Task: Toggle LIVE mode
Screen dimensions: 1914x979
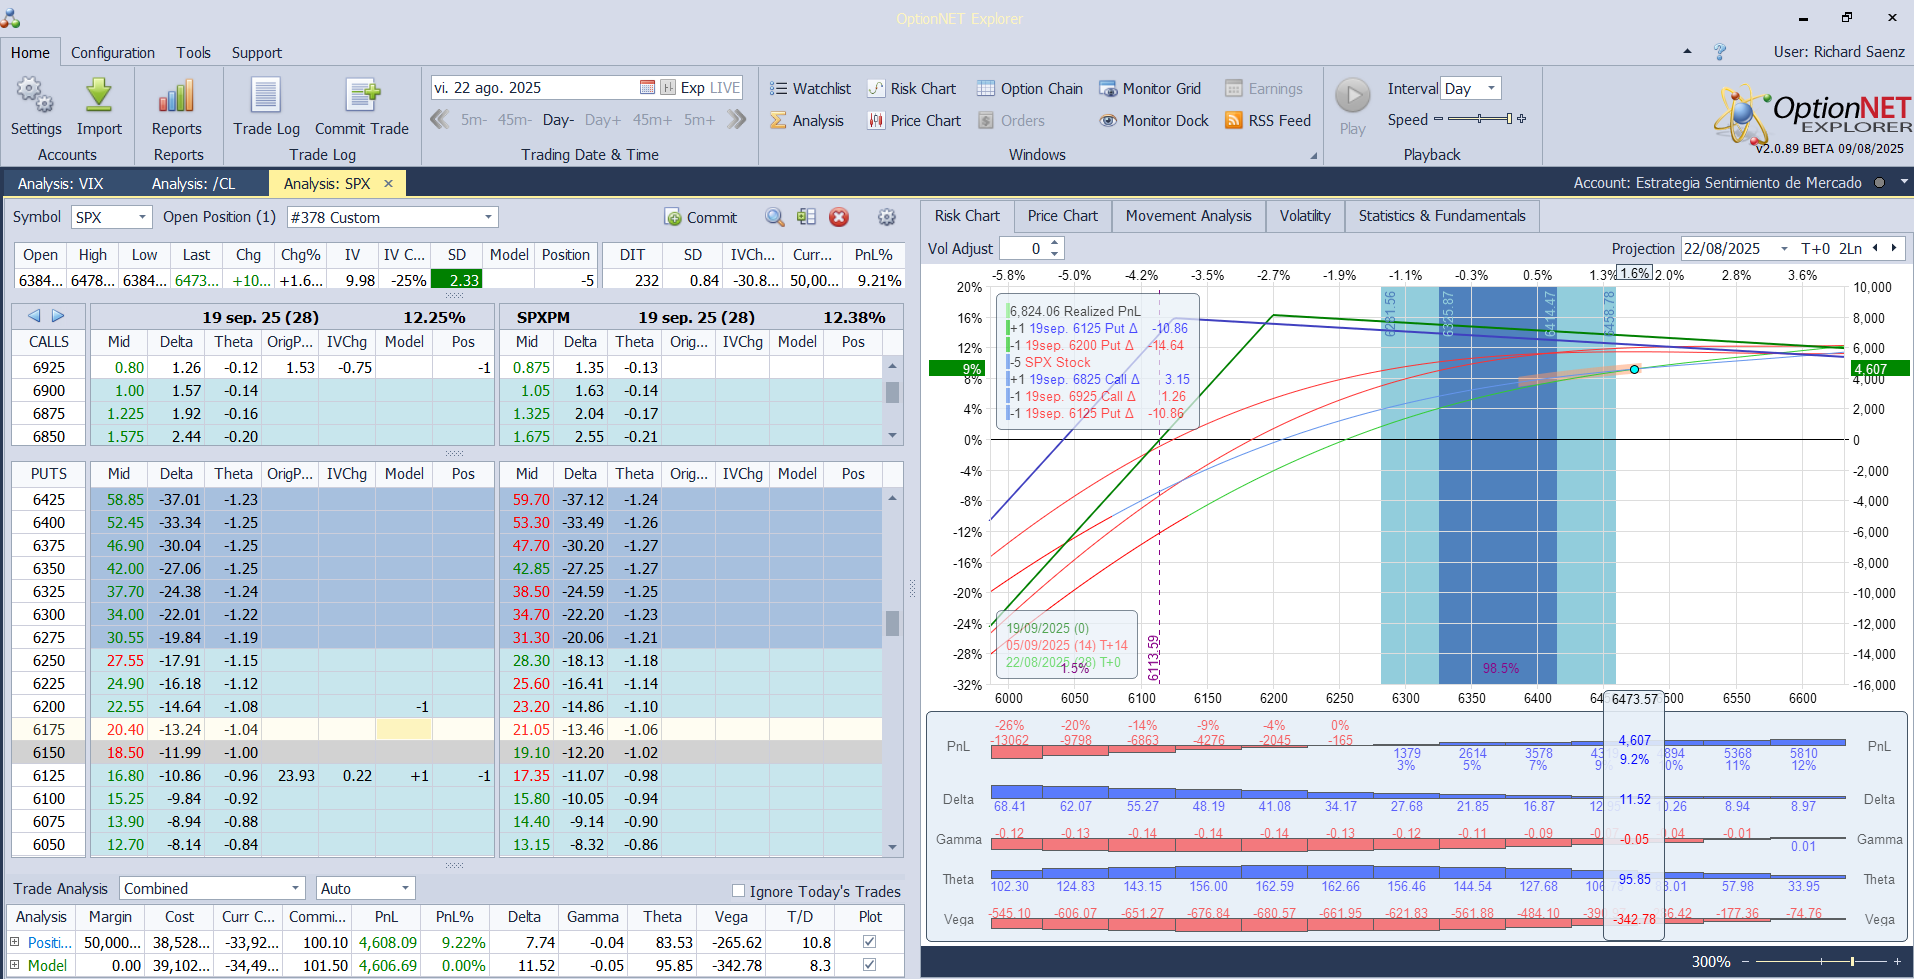Action: click(725, 88)
